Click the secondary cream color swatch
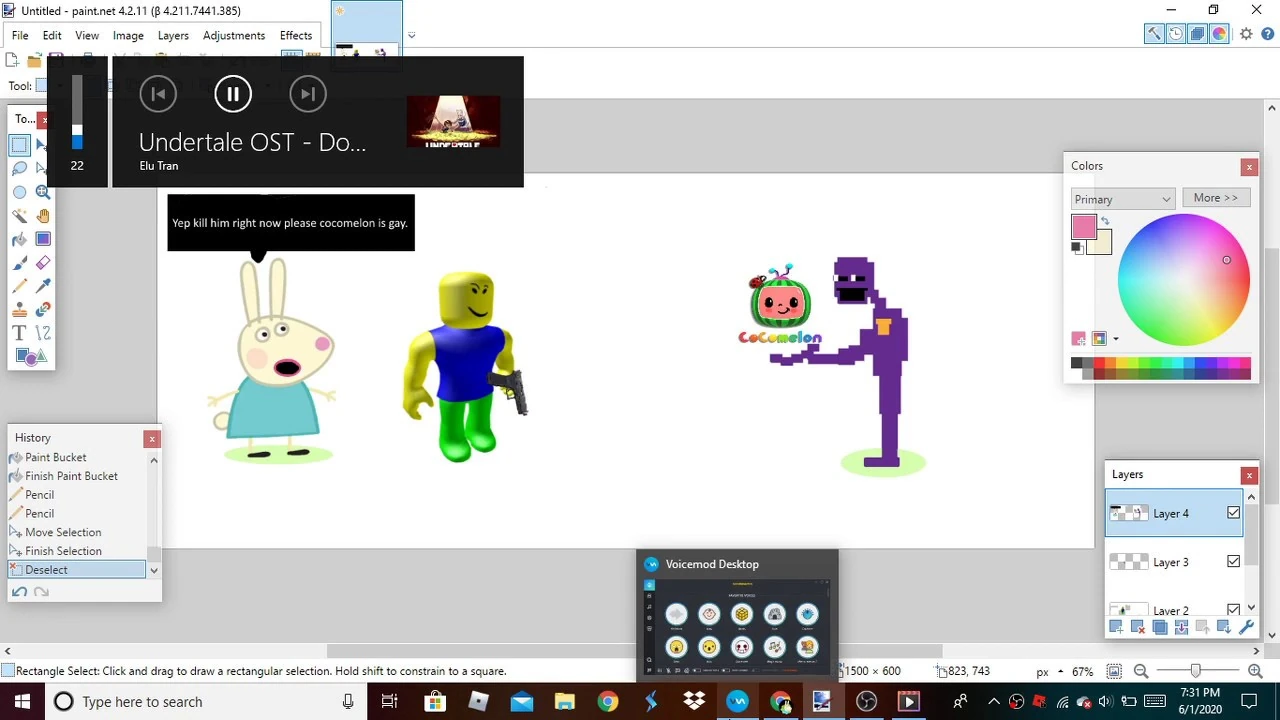 click(x=1103, y=245)
